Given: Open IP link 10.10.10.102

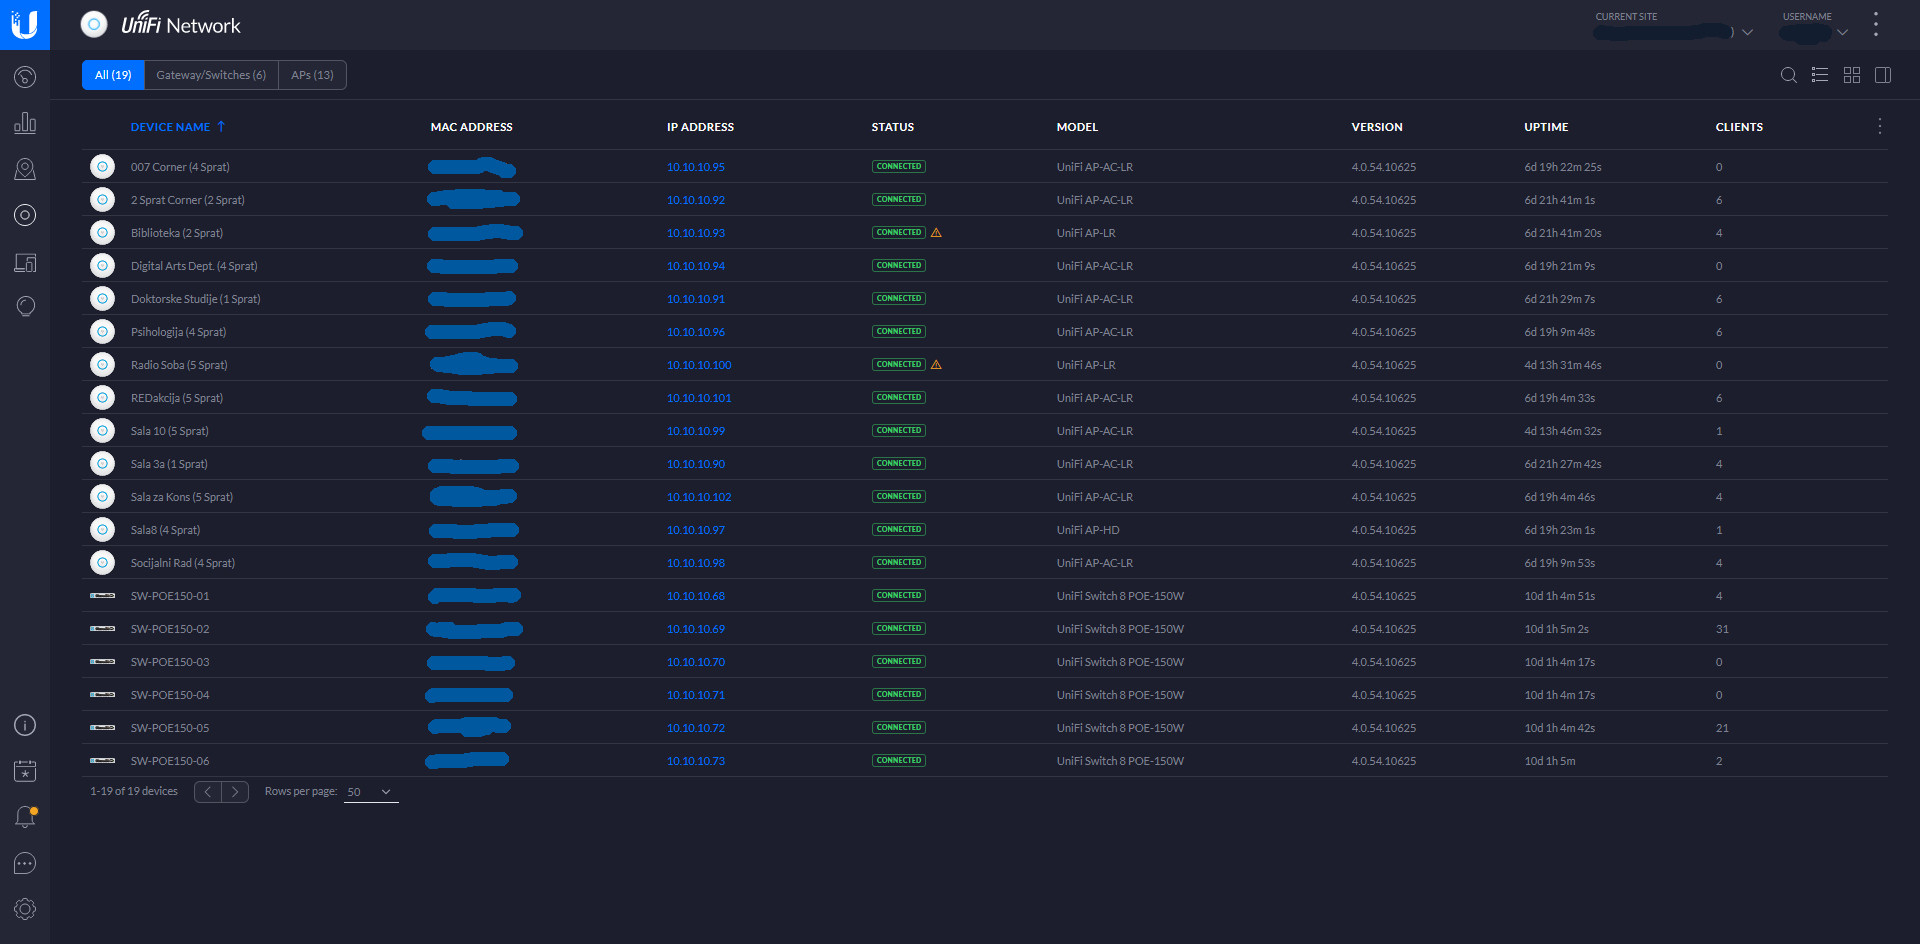Looking at the screenshot, I should pyautogui.click(x=699, y=497).
